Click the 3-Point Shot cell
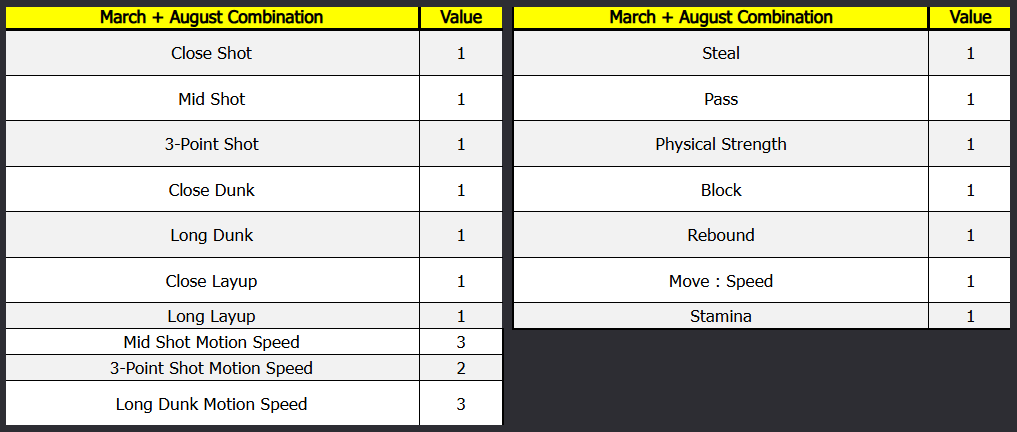 211,144
